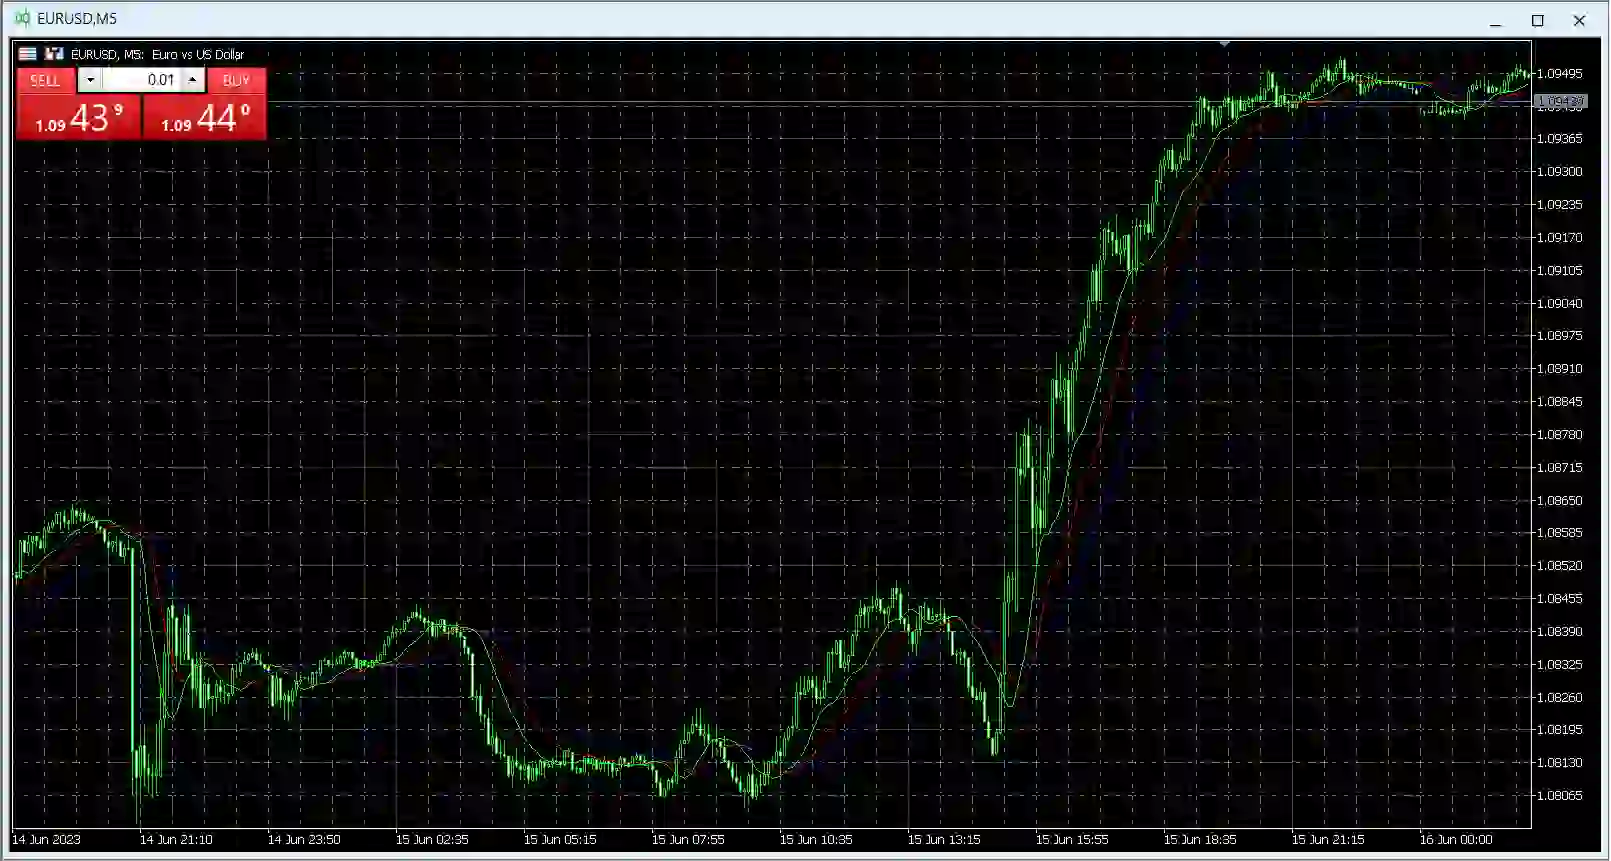Click the EURUSD,M5 chart window icon

click(x=22, y=18)
